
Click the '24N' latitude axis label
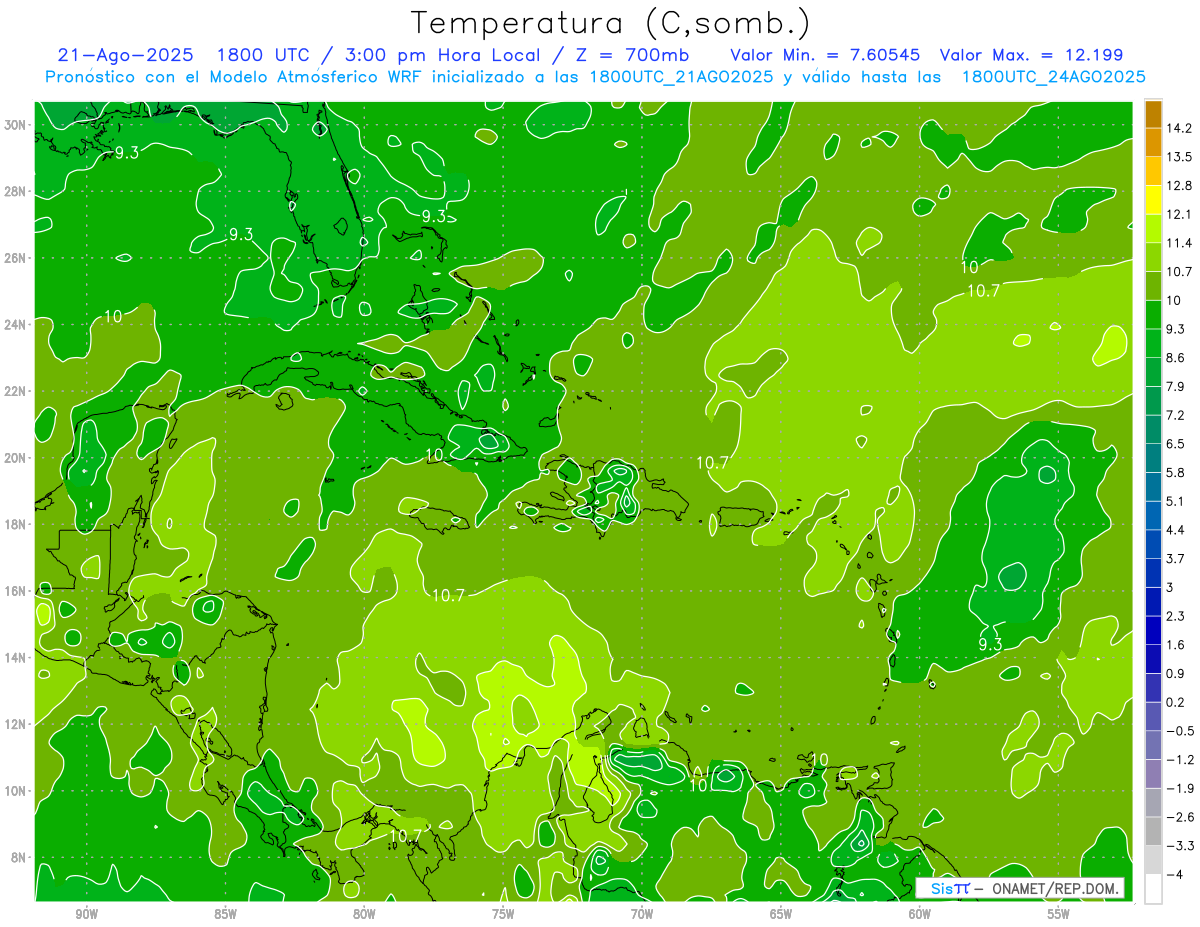click(x=17, y=325)
